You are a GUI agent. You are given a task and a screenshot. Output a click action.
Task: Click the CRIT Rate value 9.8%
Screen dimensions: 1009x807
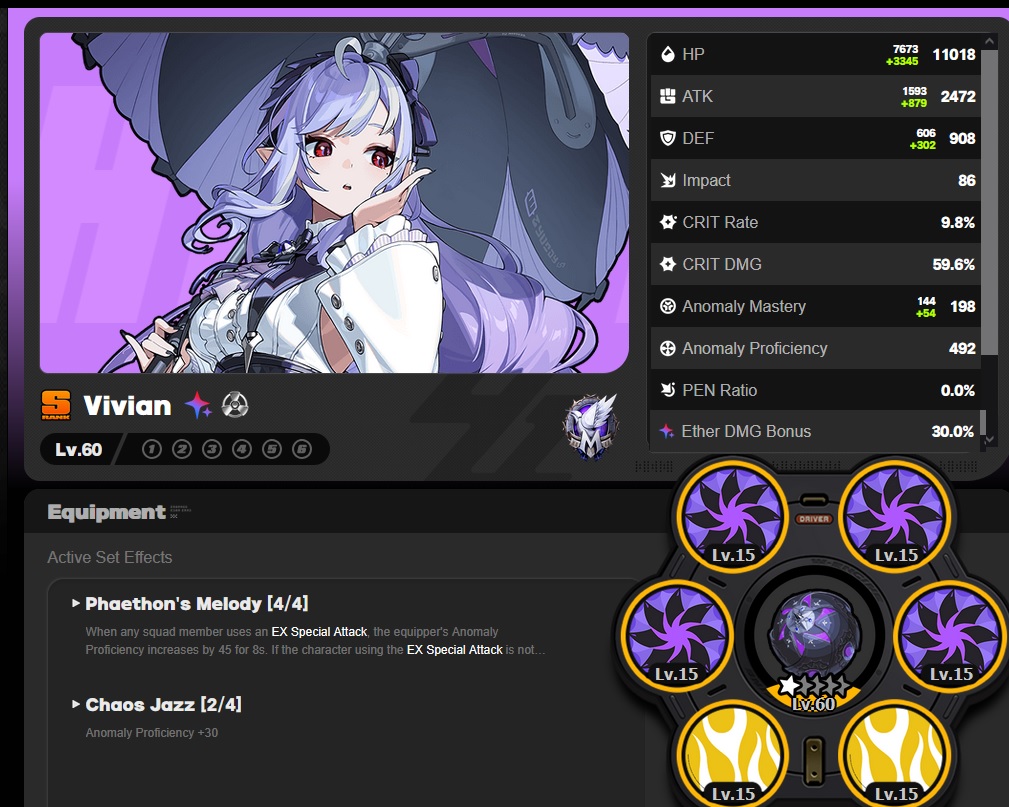(x=958, y=223)
